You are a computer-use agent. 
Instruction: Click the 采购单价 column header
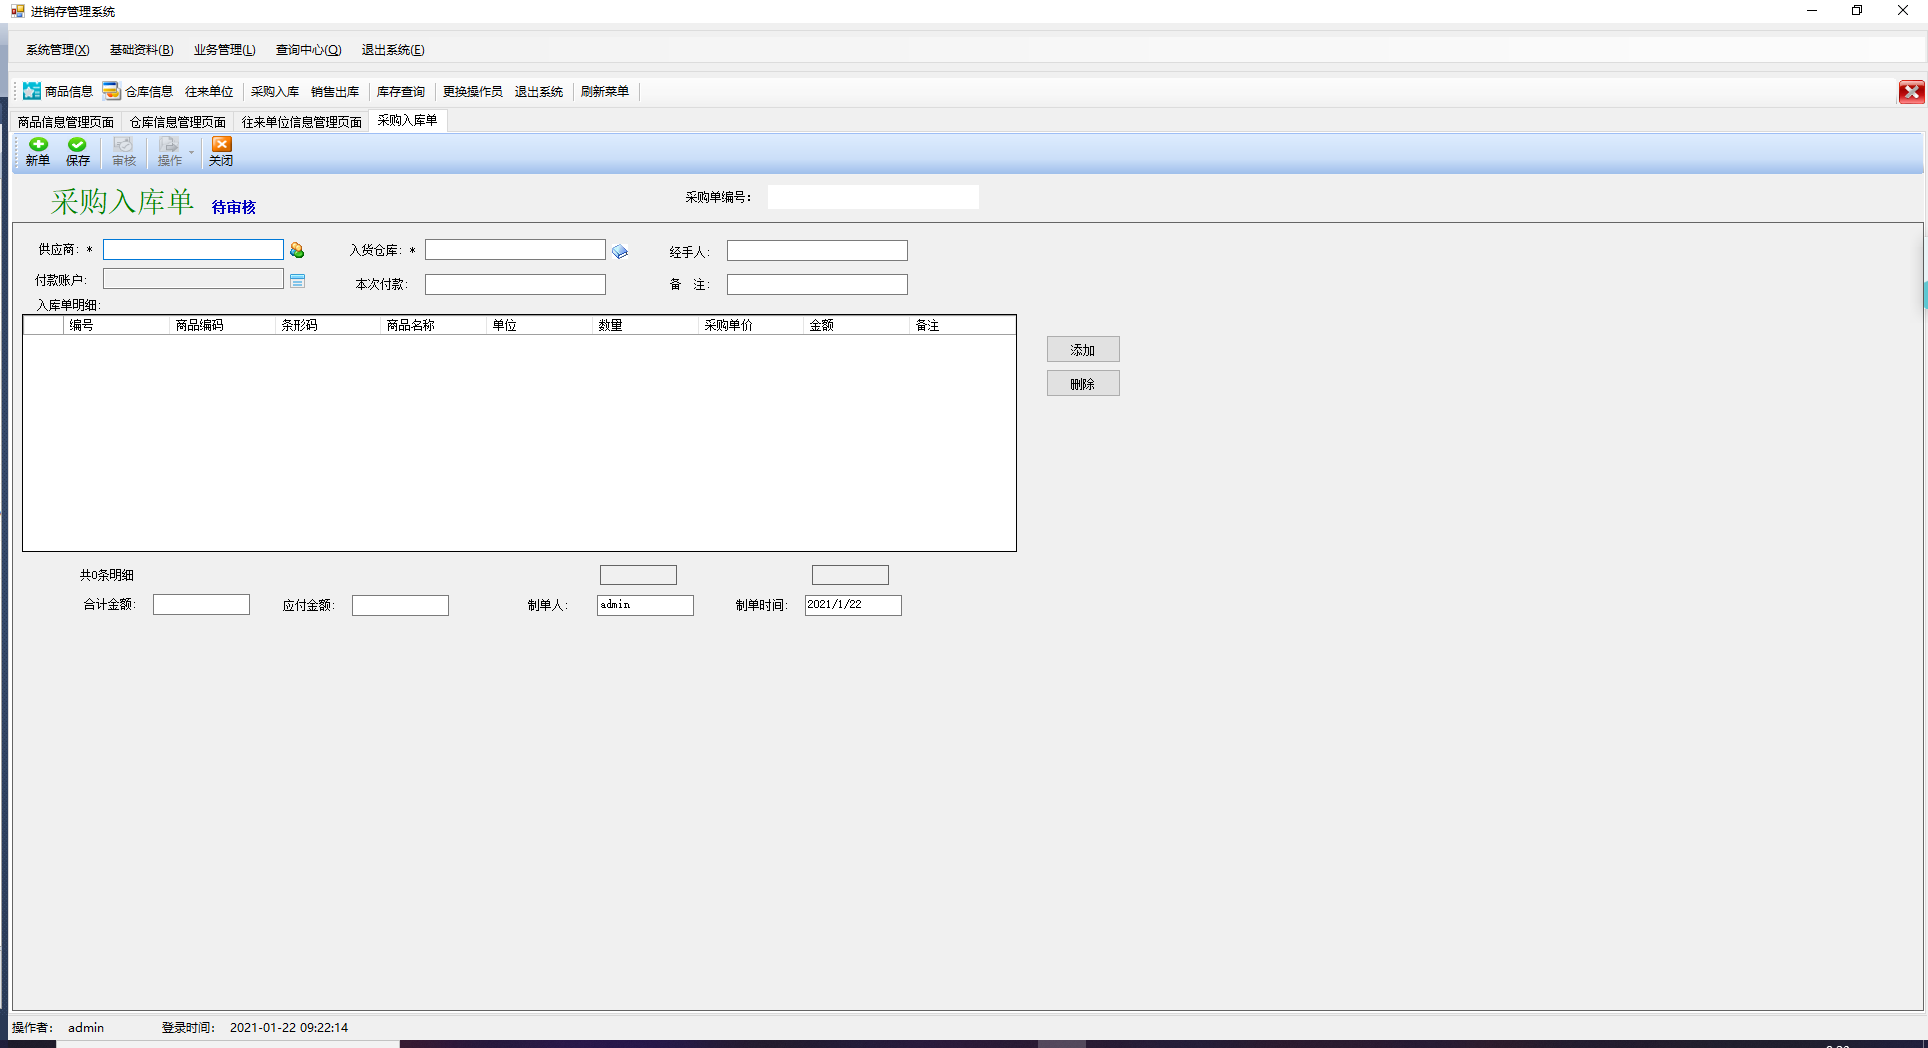click(x=751, y=325)
